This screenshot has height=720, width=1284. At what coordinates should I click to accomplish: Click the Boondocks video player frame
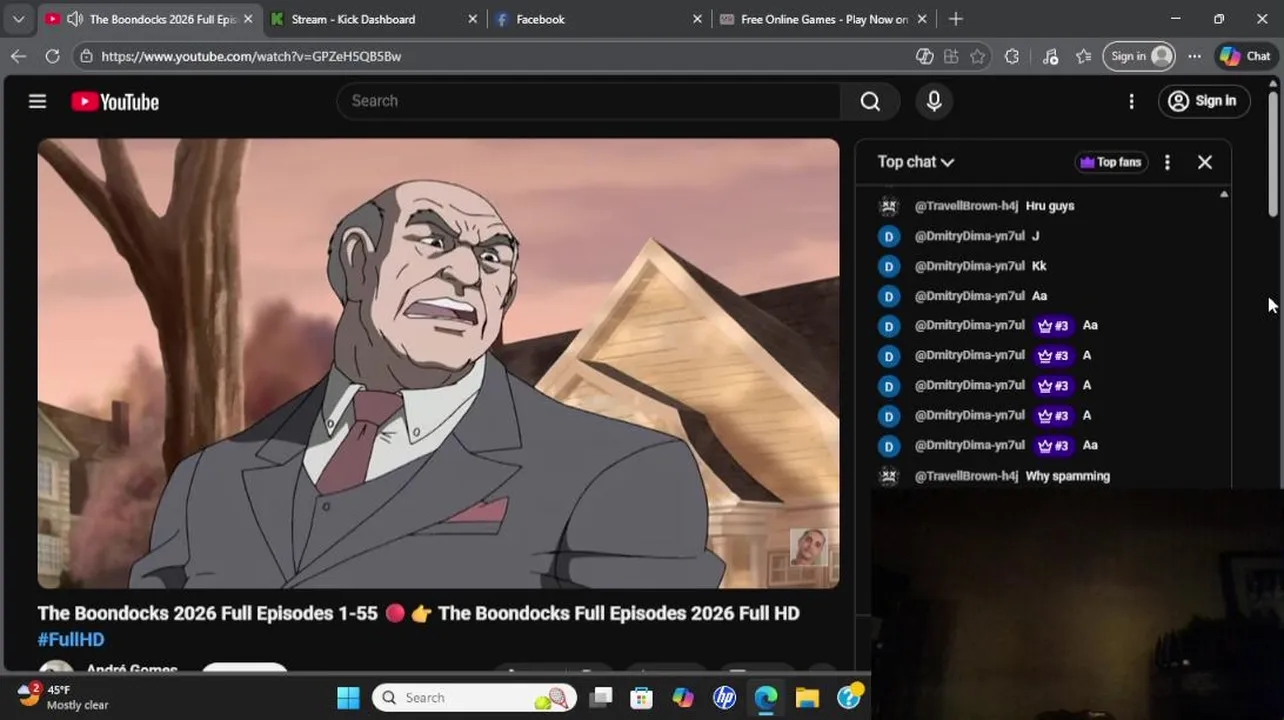438,363
